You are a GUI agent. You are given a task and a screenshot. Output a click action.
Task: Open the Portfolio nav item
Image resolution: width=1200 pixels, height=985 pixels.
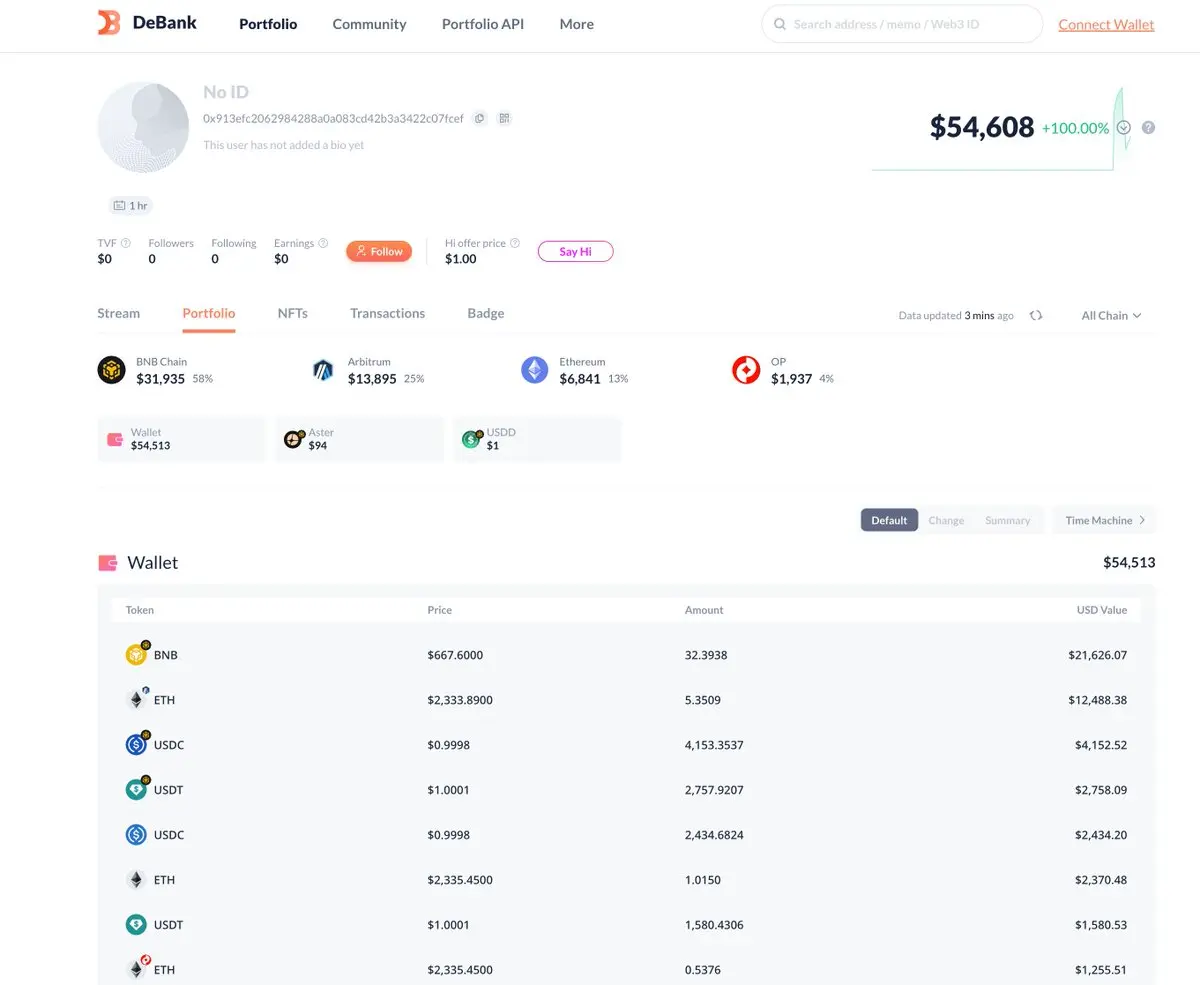[268, 24]
